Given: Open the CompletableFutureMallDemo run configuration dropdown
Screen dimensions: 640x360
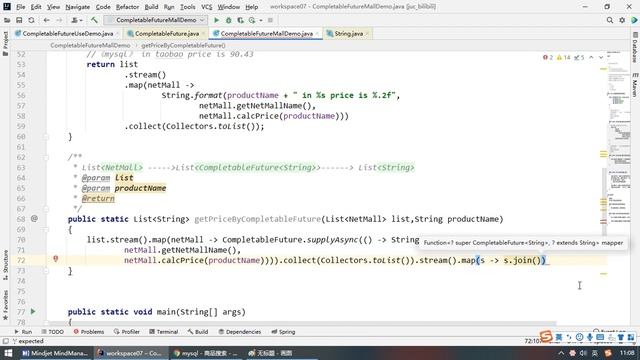Looking at the screenshot, I should click(156, 20).
